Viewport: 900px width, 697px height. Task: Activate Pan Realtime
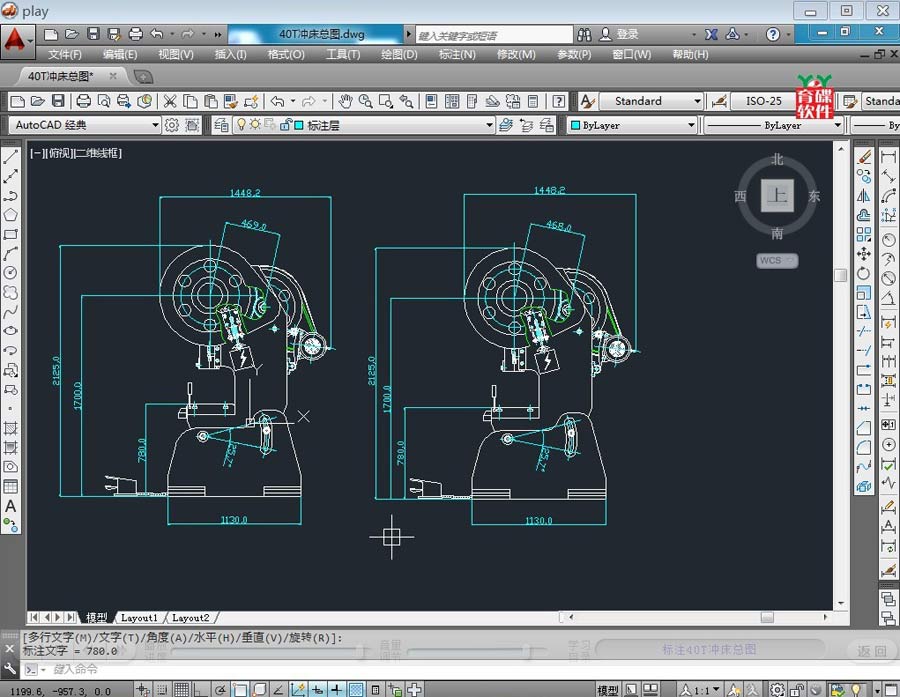pyautogui.click(x=346, y=101)
